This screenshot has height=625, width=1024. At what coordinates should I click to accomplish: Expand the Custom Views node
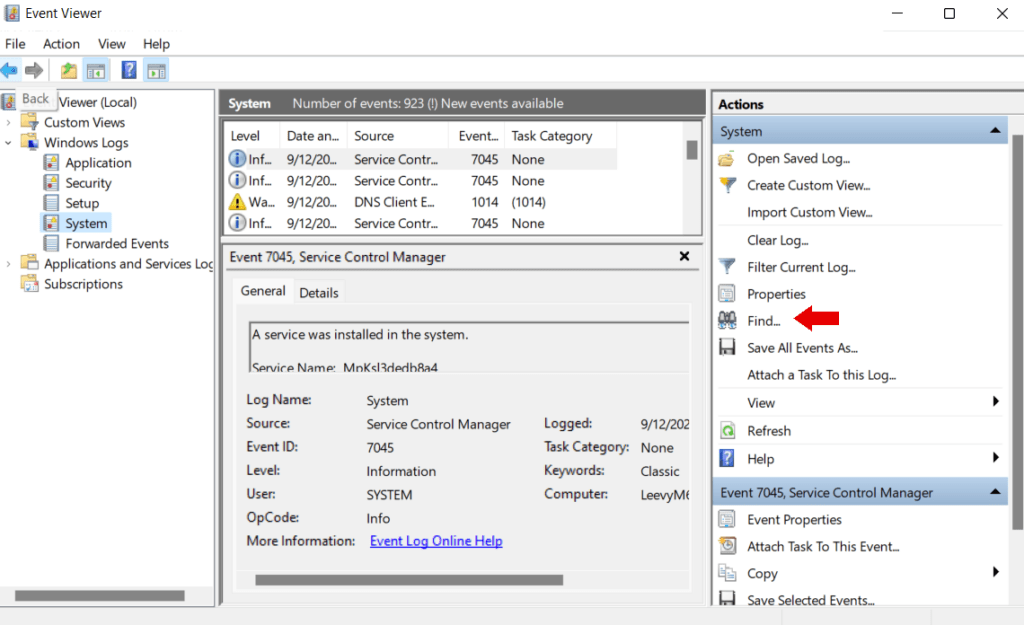[9, 121]
